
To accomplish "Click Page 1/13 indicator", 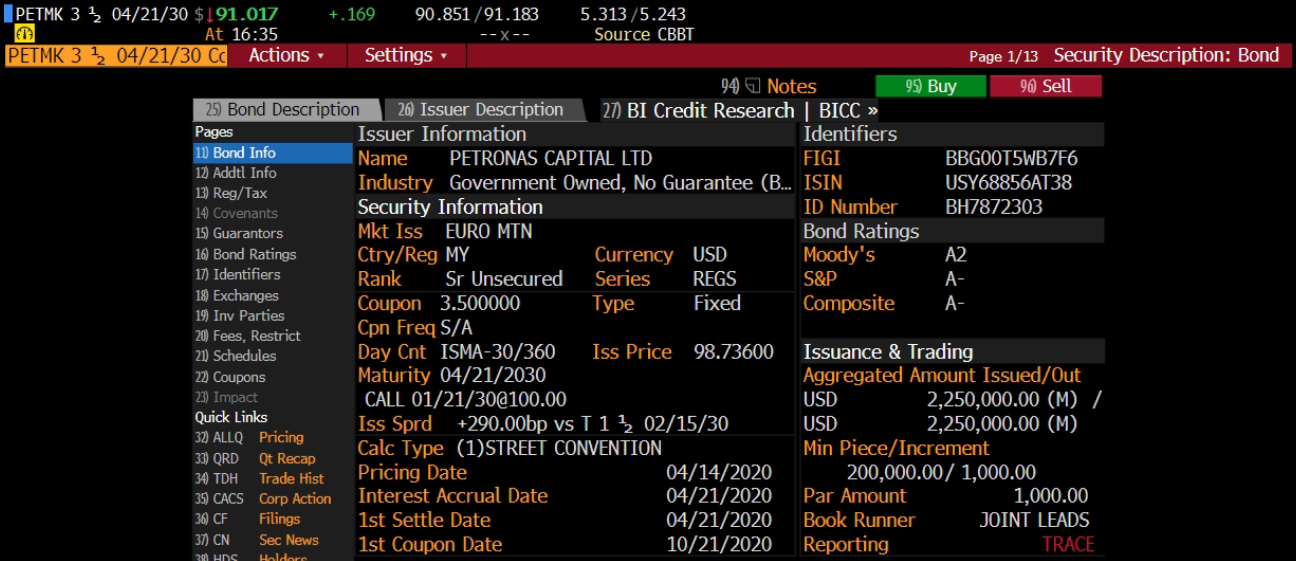I will pyautogui.click(x=1004, y=56).
